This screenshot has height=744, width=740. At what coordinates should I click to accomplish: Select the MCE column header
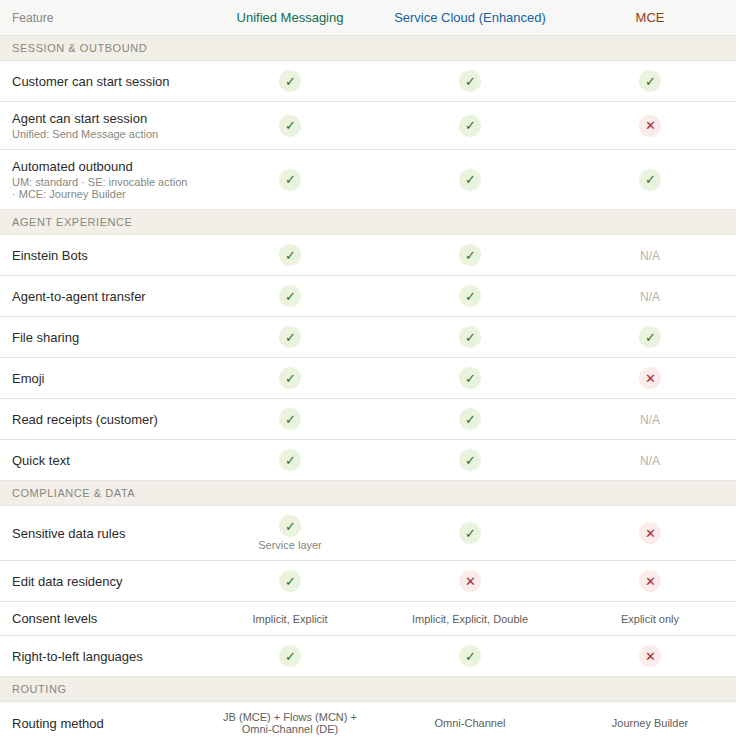(x=649, y=18)
